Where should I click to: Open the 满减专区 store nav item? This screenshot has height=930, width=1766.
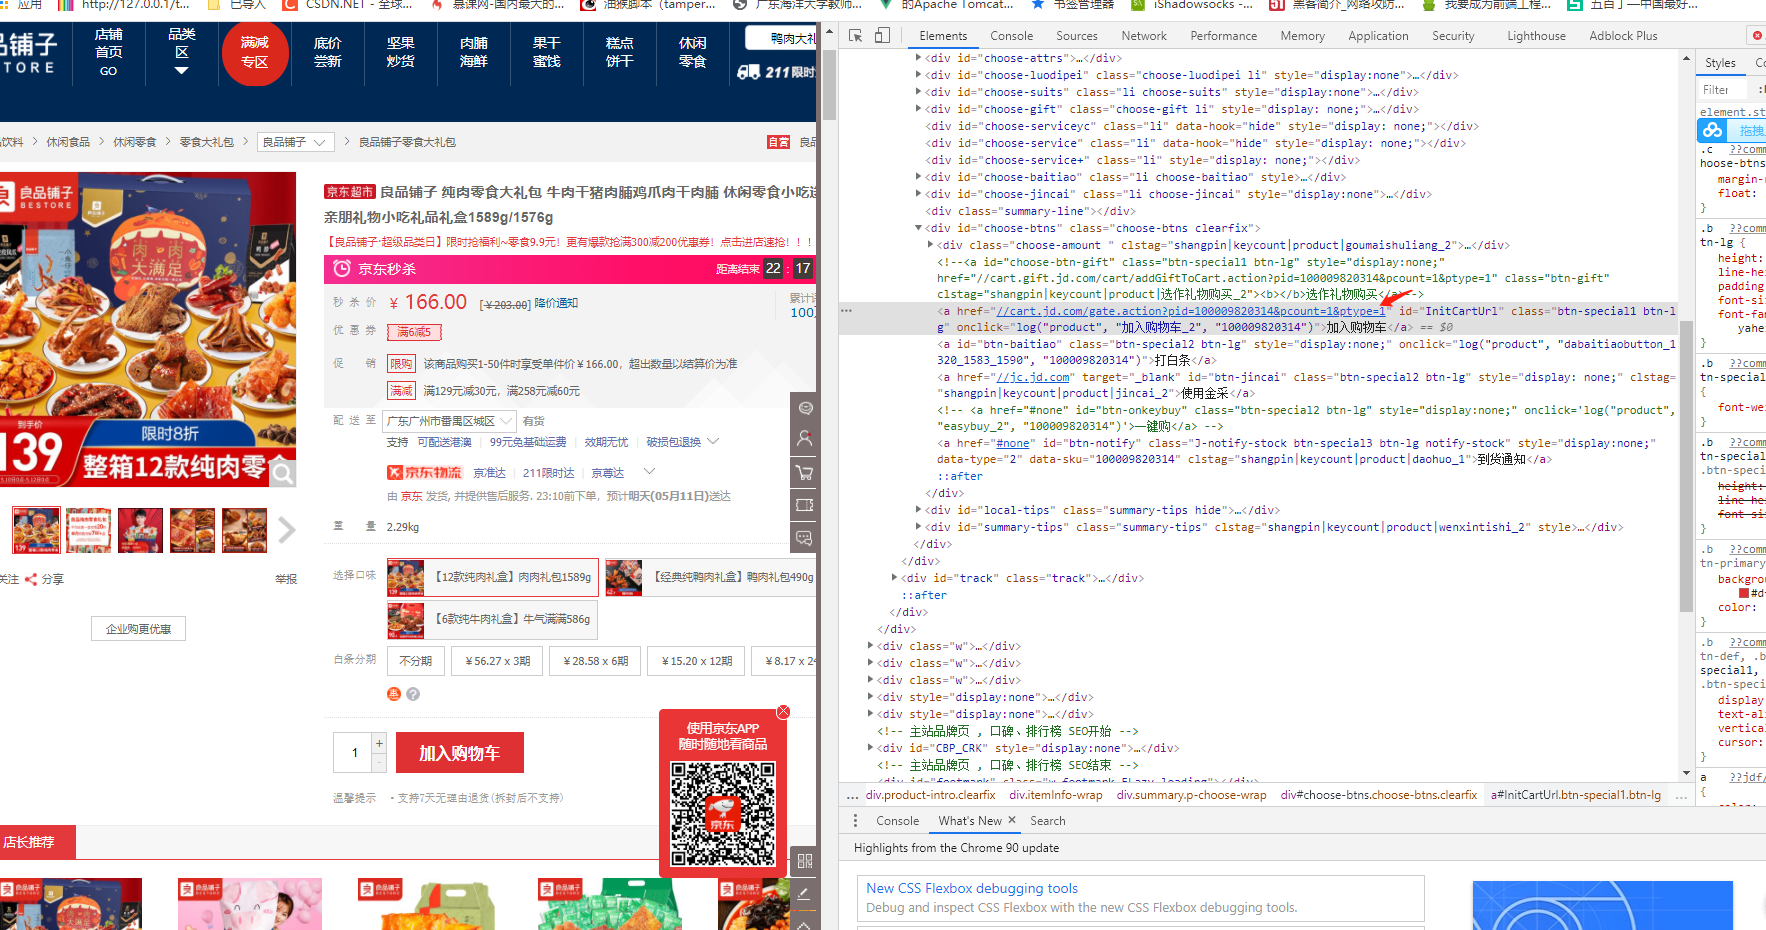(254, 52)
